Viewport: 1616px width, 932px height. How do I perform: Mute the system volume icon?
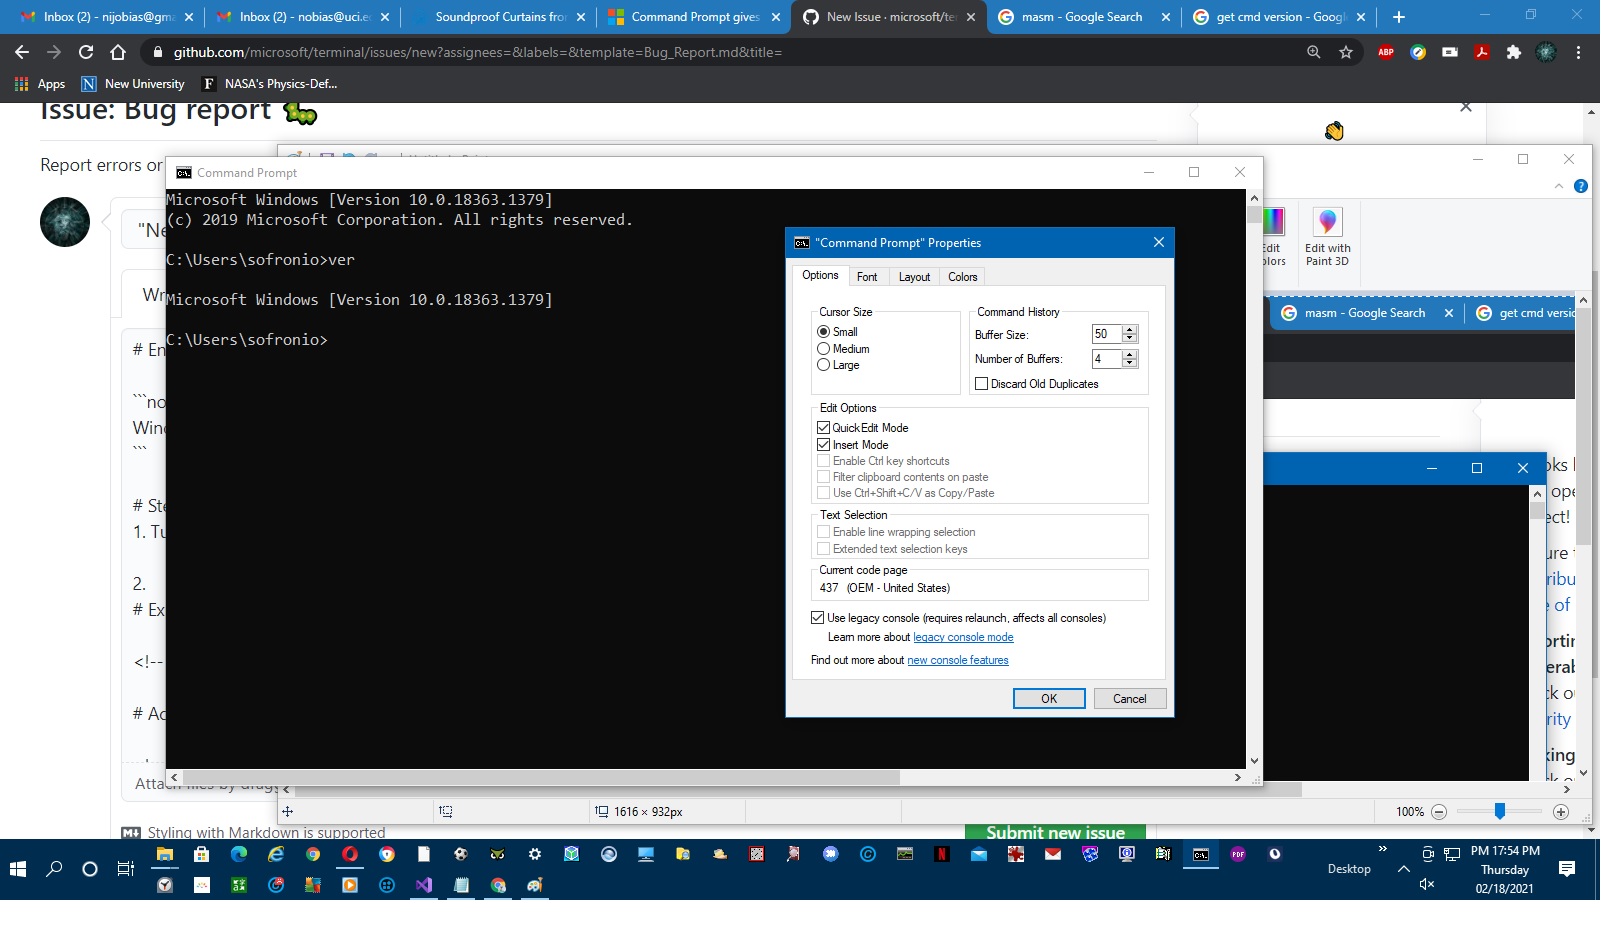1425,884
